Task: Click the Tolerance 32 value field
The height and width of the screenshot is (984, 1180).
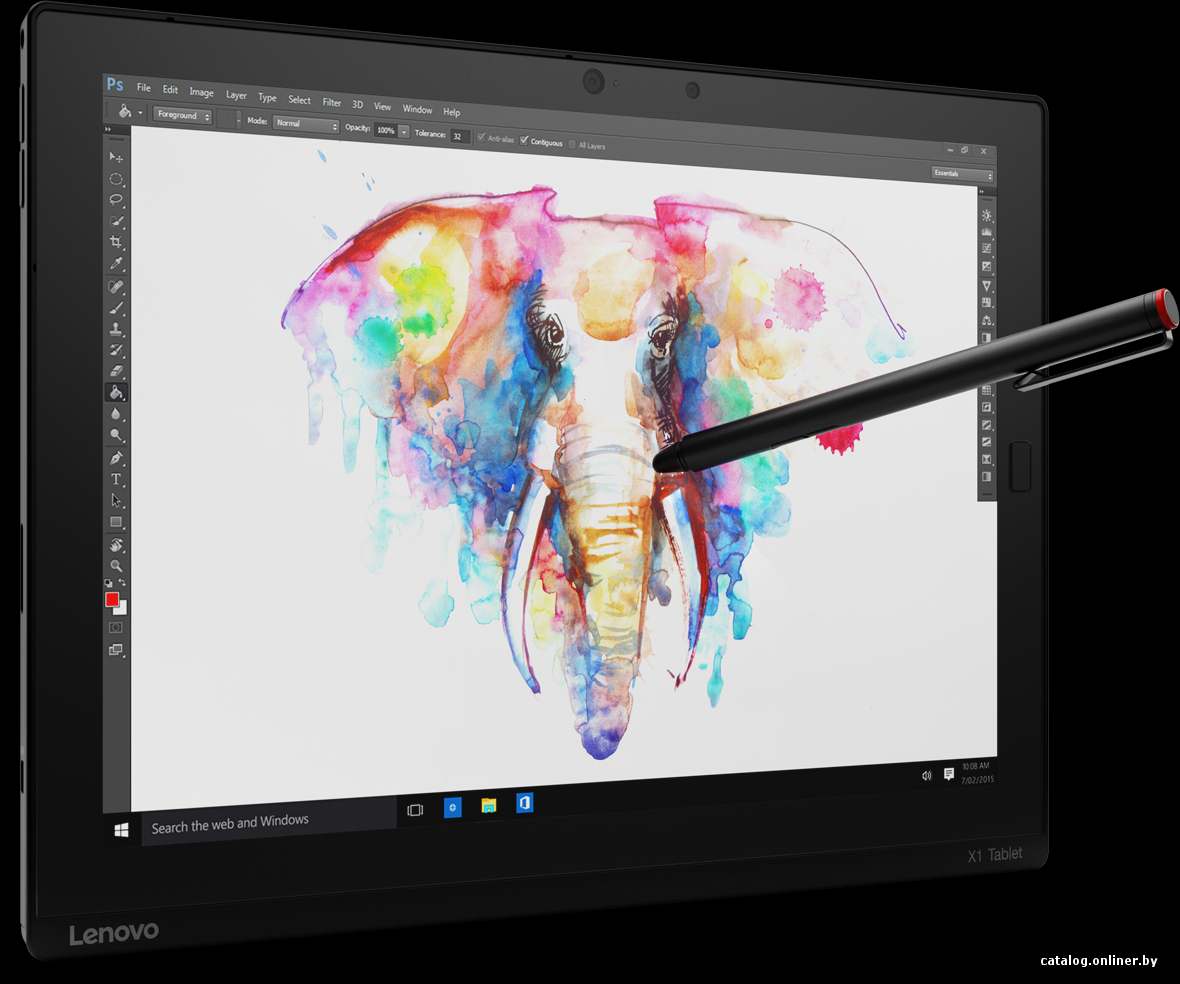Action: (x=460, y=136)
